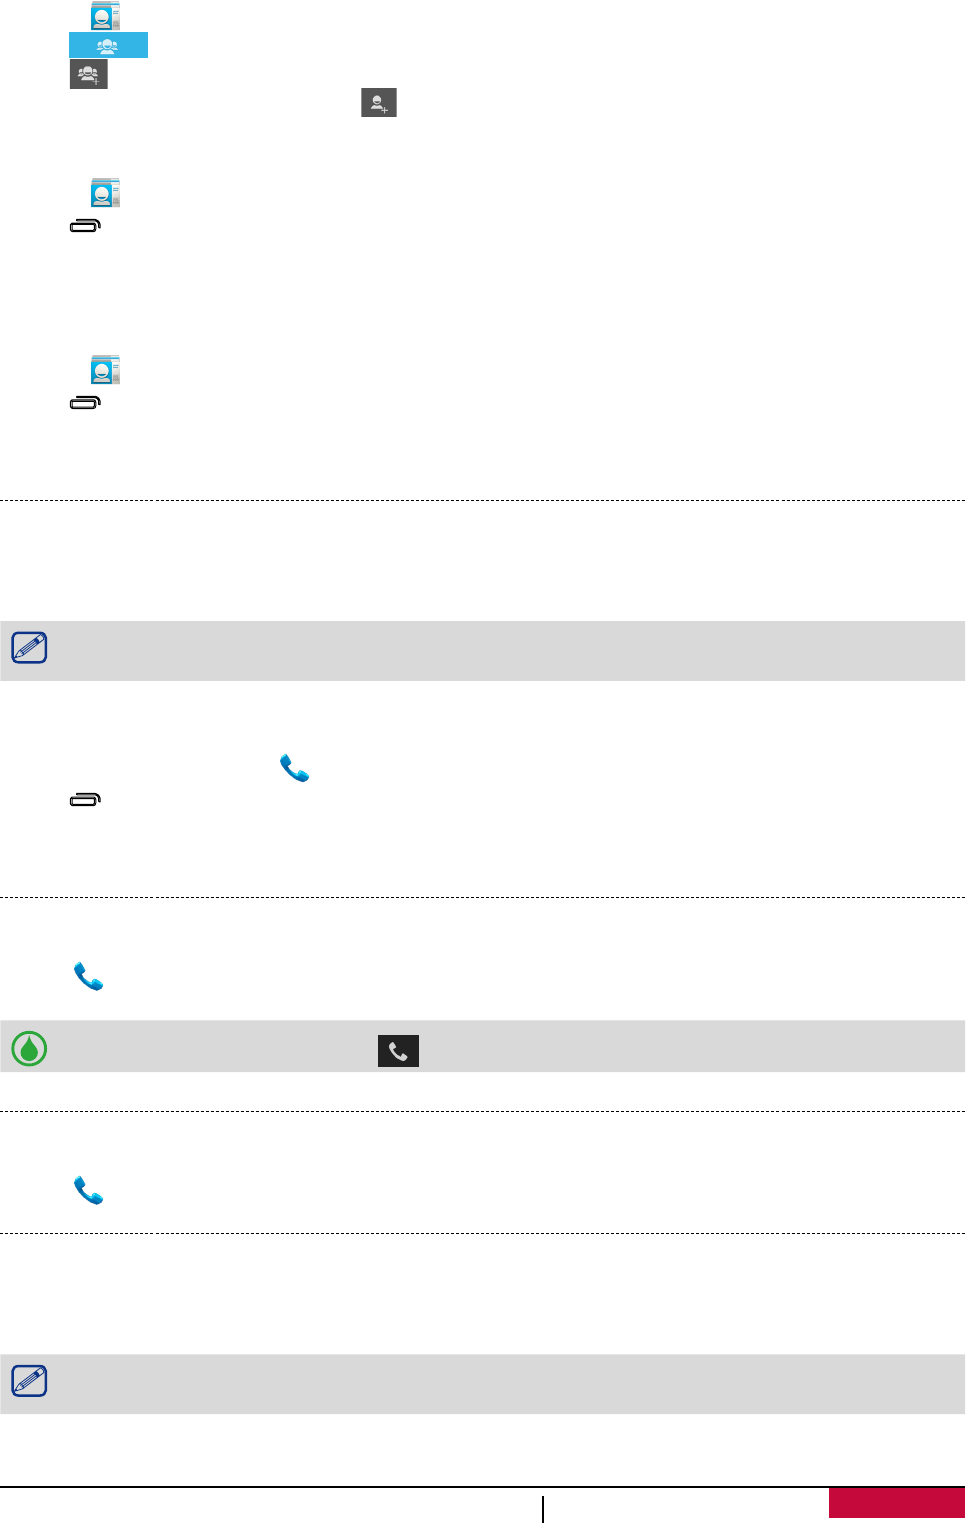Screen dimensions: 966x1523
Task: Click the upper gray note banner
Action: click(x=500, y=651)
